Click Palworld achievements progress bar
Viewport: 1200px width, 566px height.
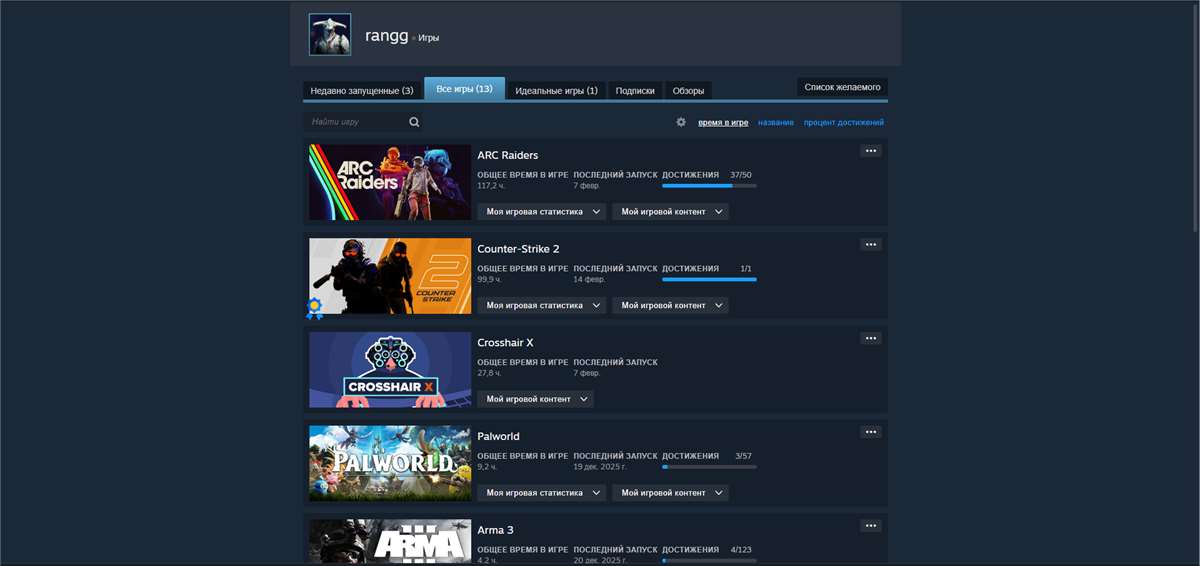[709, 467]
